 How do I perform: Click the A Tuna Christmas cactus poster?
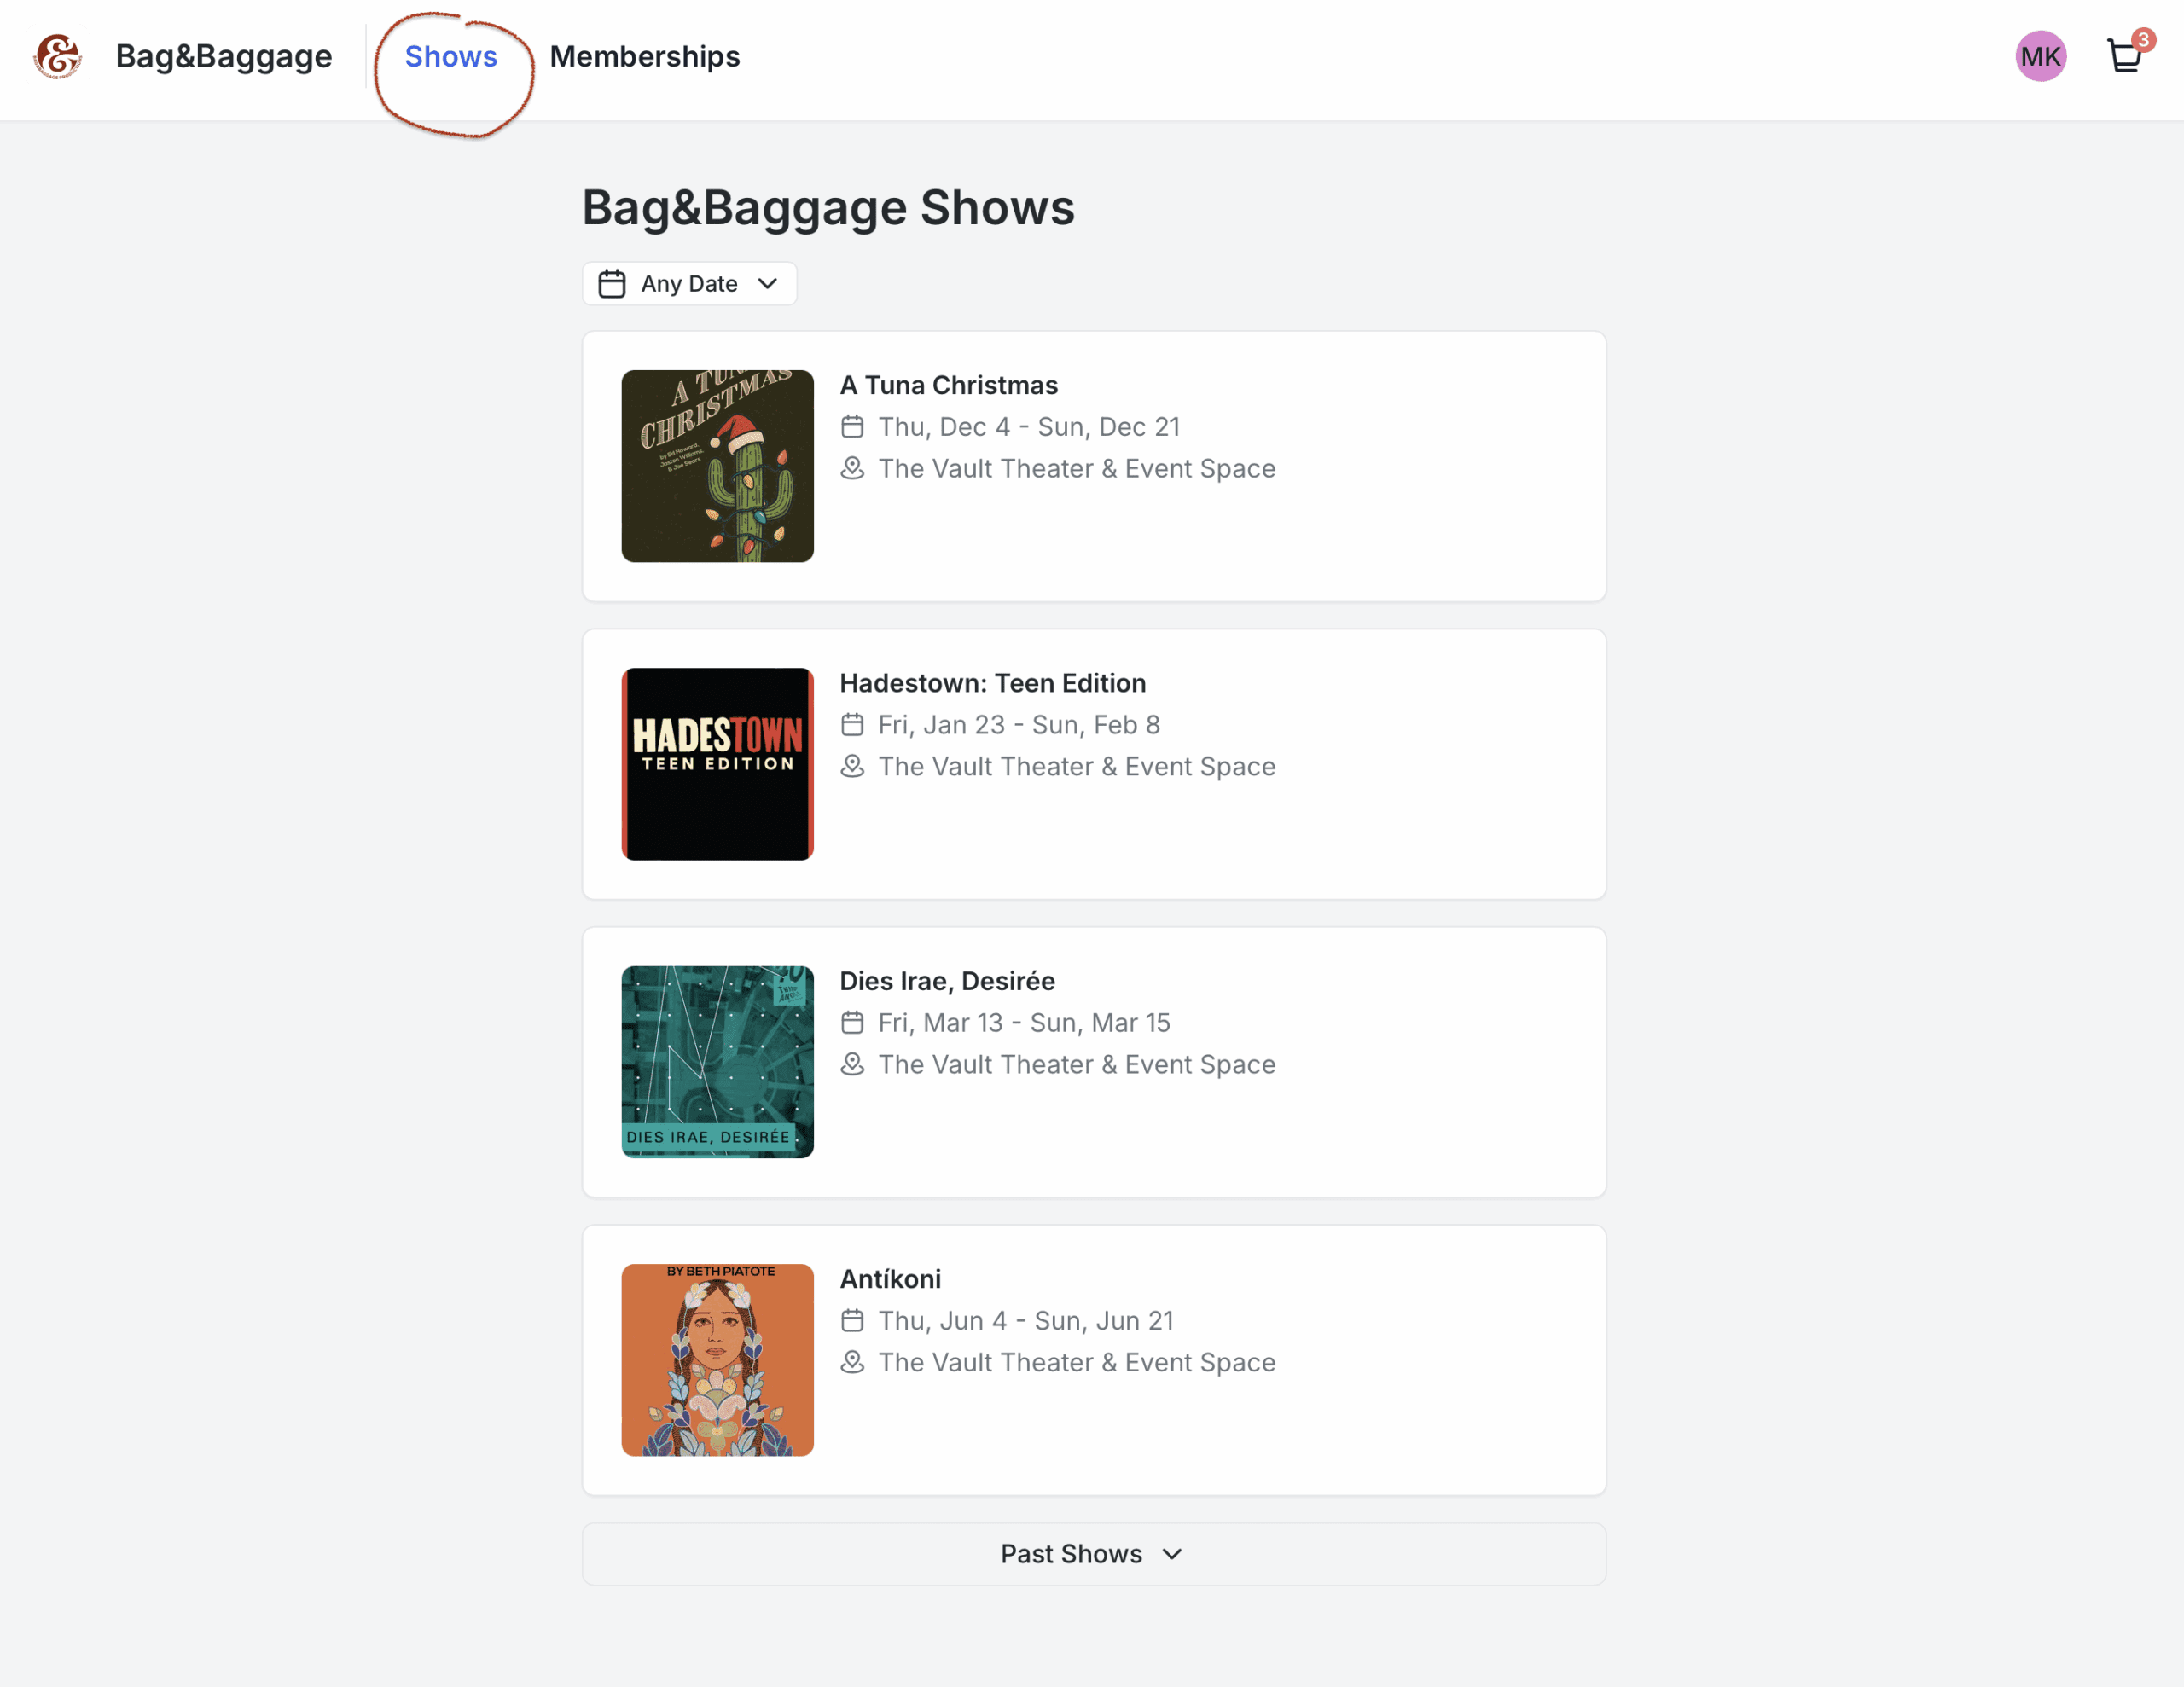pos(717,466)
